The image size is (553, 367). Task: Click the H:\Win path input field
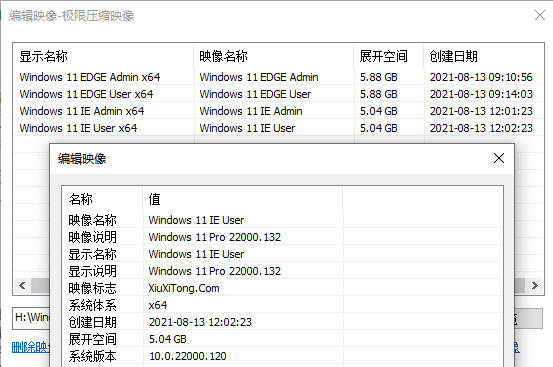point(31,319)
